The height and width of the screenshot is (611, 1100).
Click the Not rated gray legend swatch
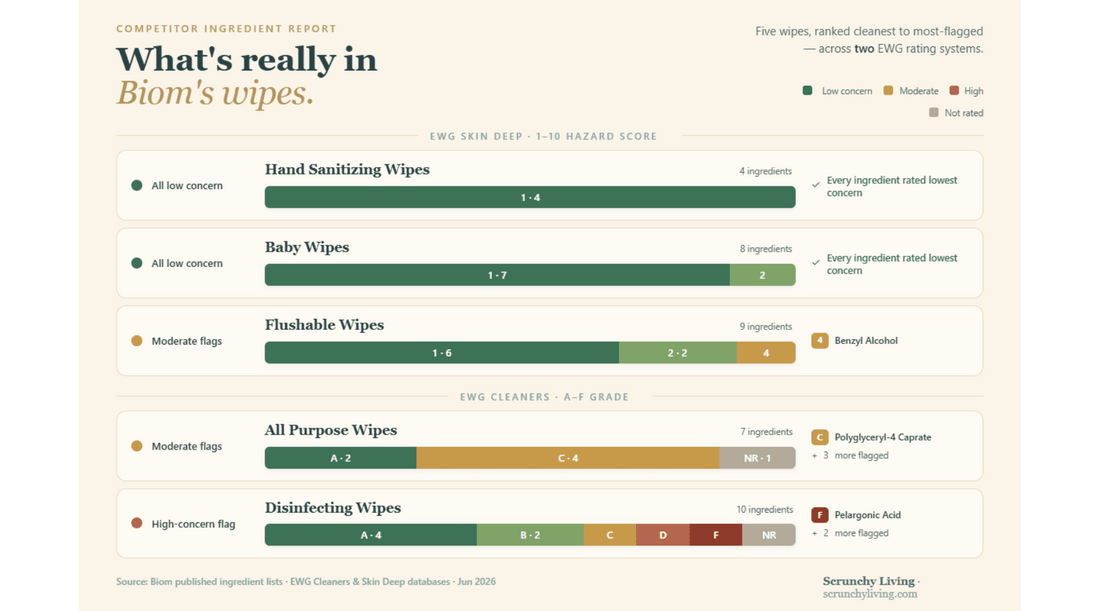tap(934, 112)
